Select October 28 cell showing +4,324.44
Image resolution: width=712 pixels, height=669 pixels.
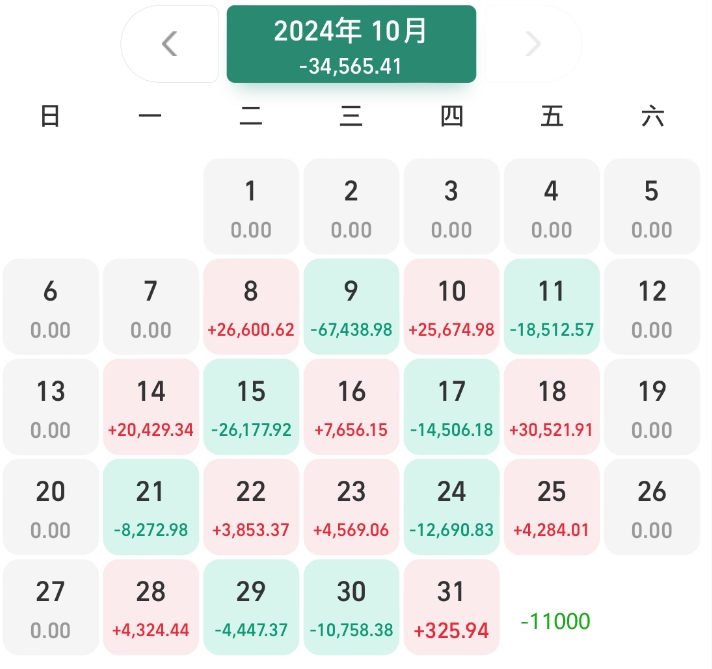tap(151, 607)
